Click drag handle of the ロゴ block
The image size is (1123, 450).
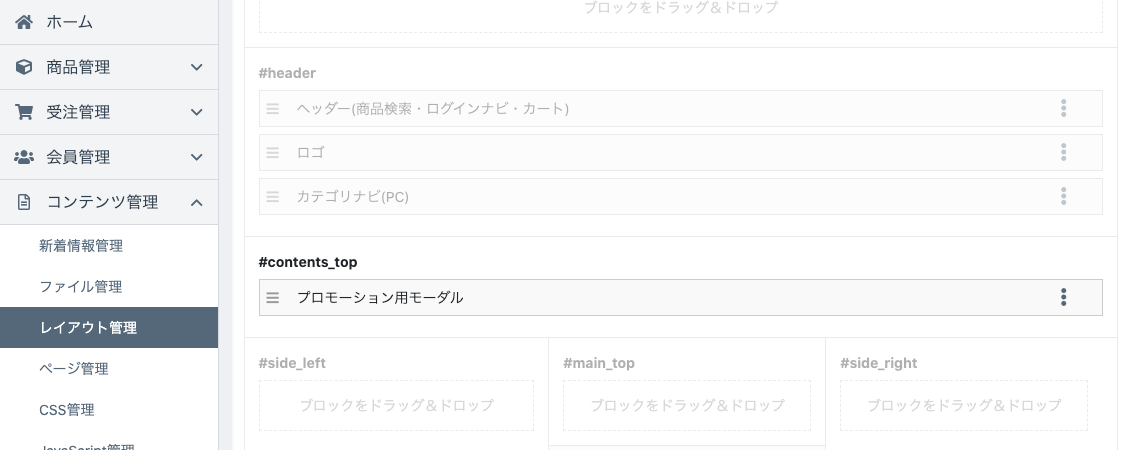tap(273, 152)
